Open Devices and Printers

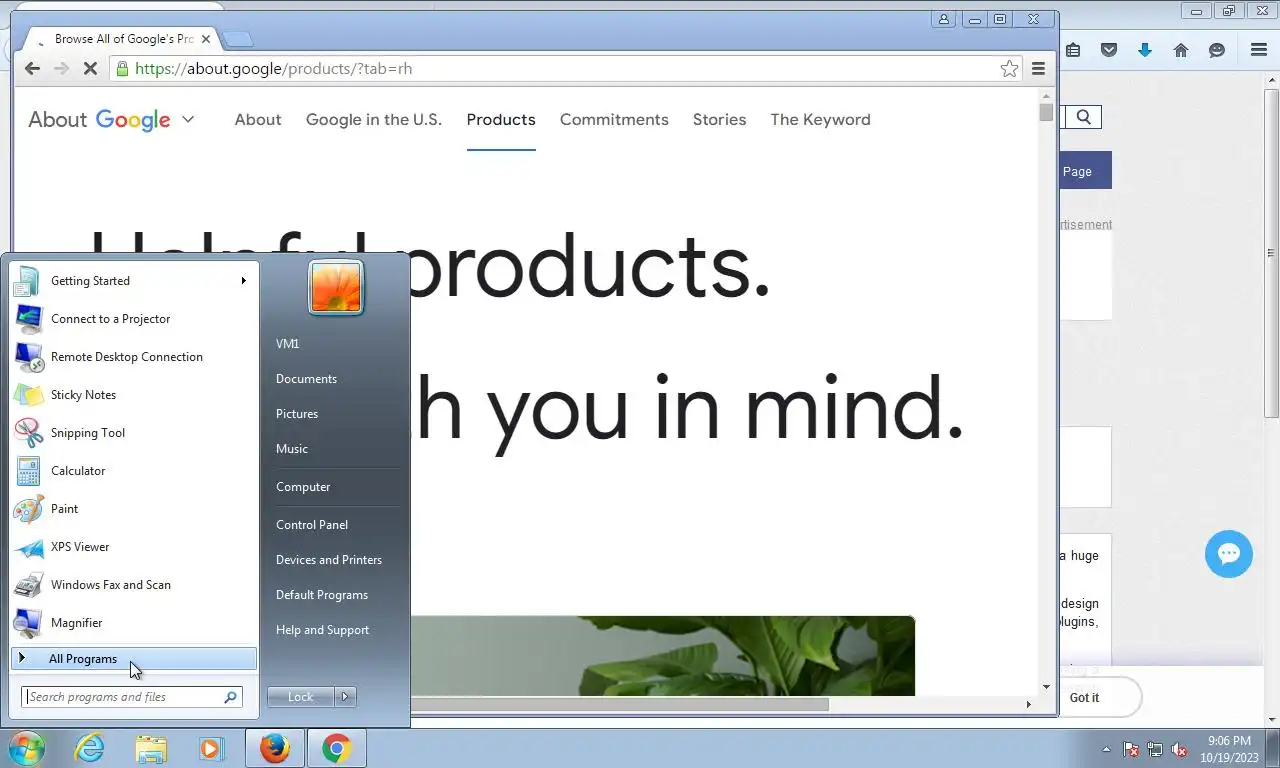[x=329, y=560]
